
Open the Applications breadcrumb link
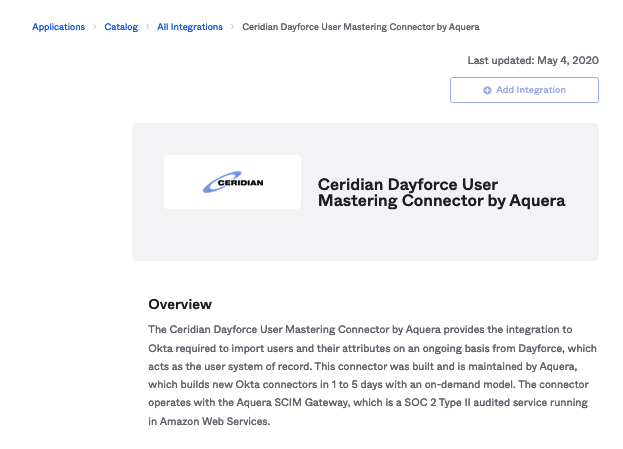pos(58,27)
